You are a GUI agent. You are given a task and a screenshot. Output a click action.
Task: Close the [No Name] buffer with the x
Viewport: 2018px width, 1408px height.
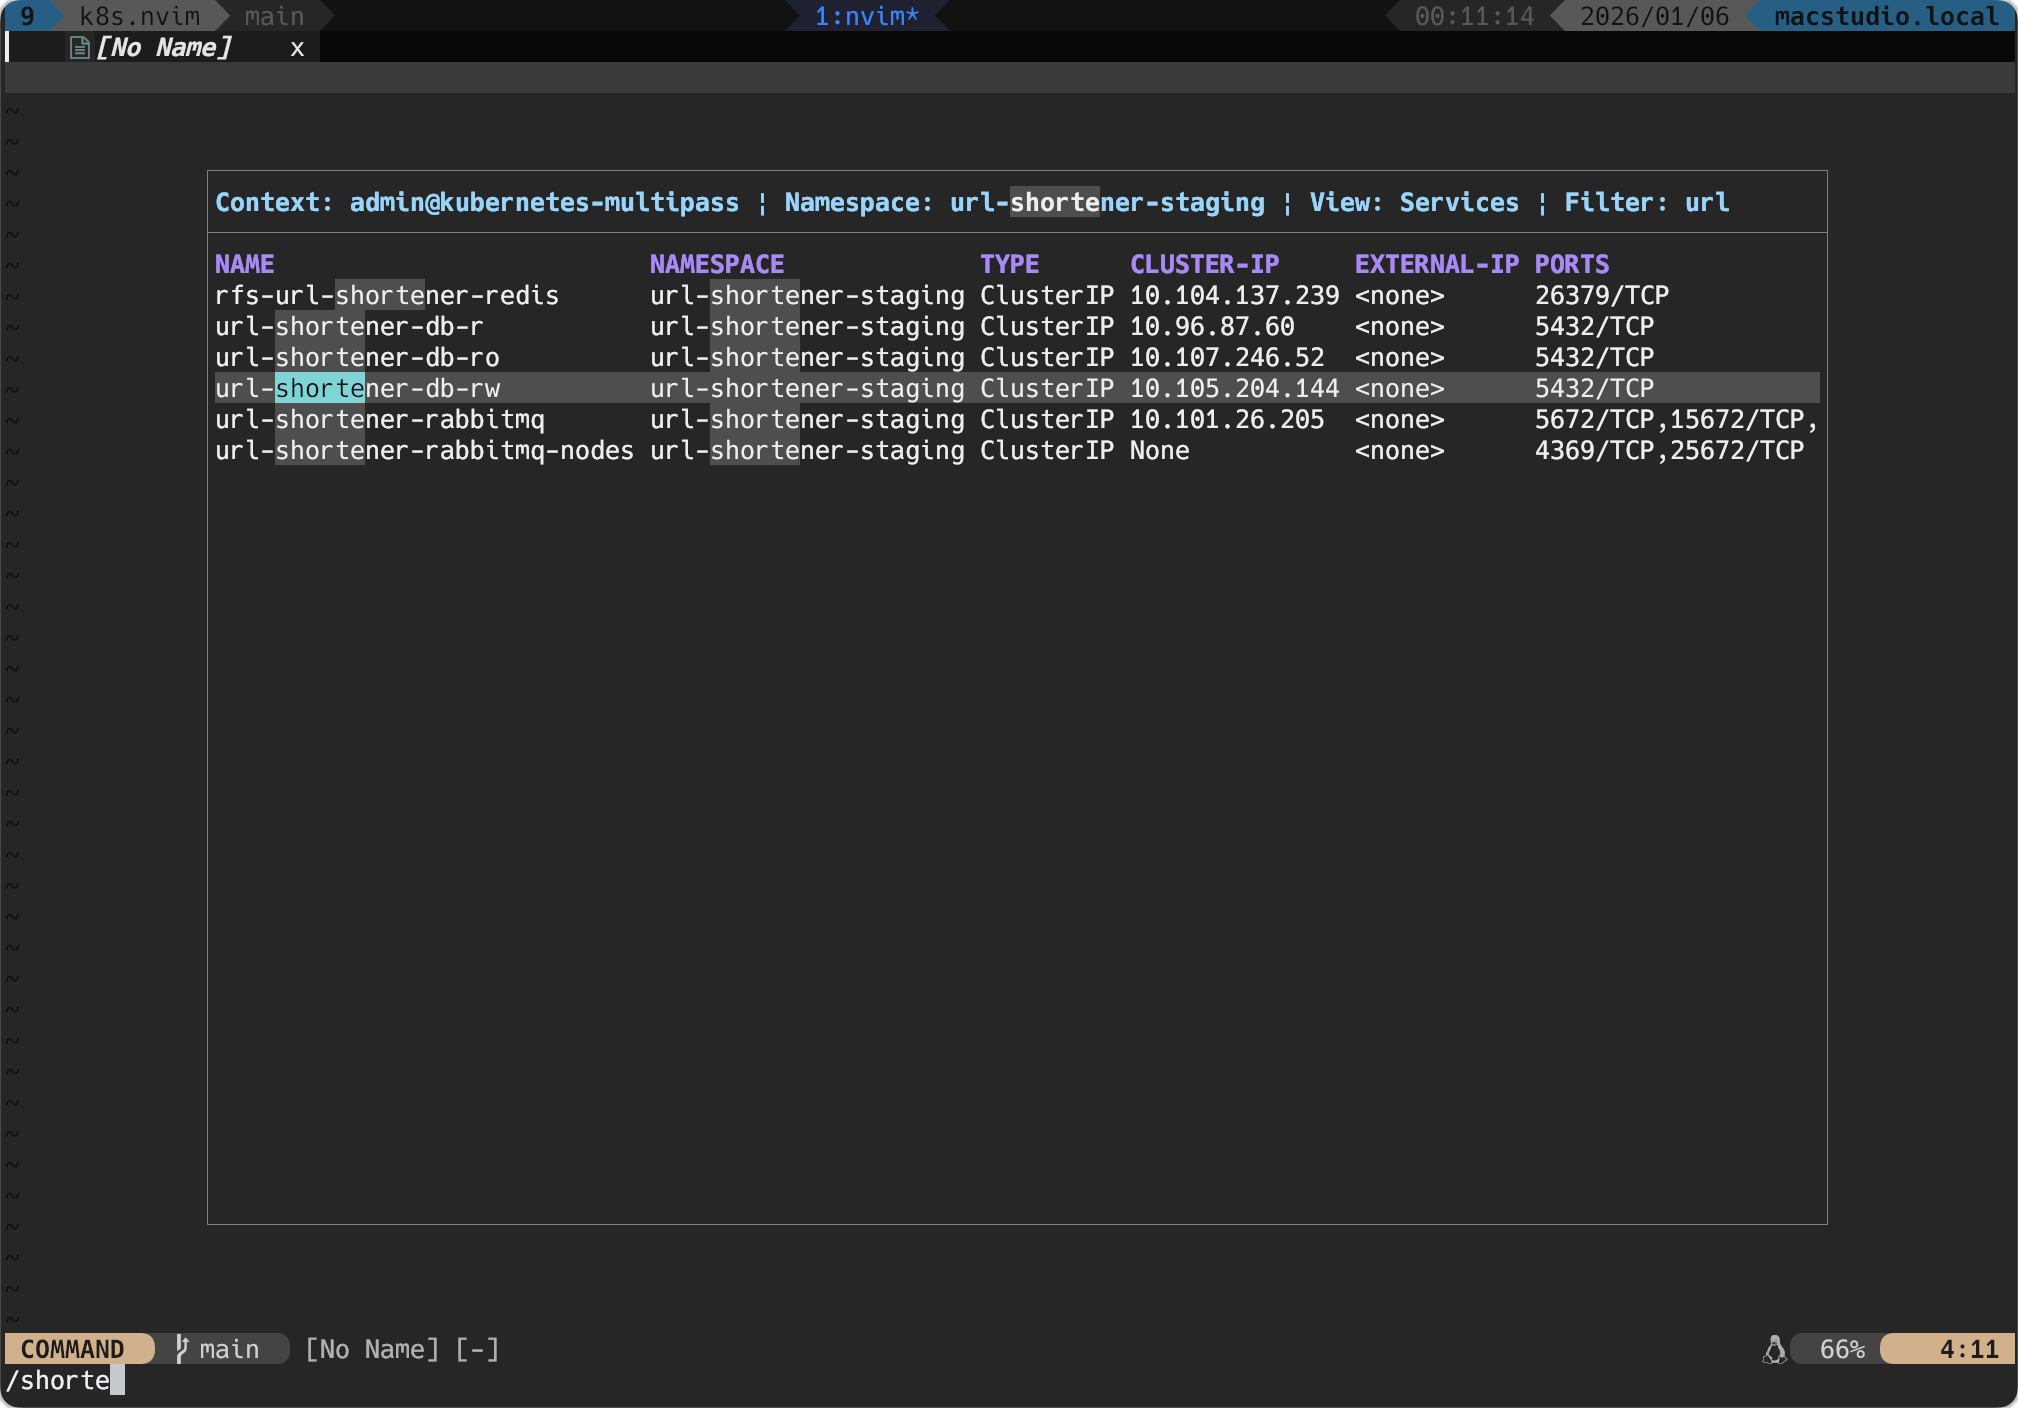[296, 48]
